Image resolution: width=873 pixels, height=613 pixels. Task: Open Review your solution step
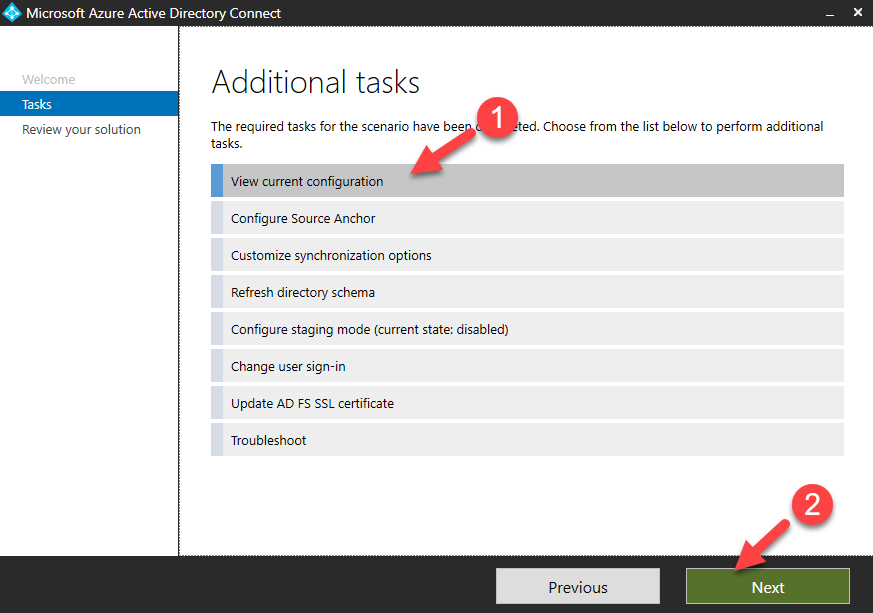pyautogui.click(x=81, y=130)
